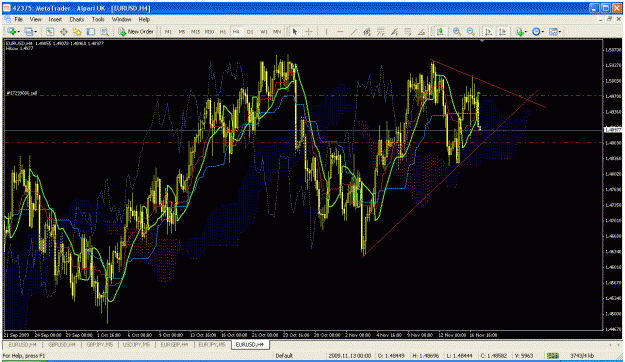Click the Periods clock icon
Viewport: 625px width, 362px height.
[536, 31]
